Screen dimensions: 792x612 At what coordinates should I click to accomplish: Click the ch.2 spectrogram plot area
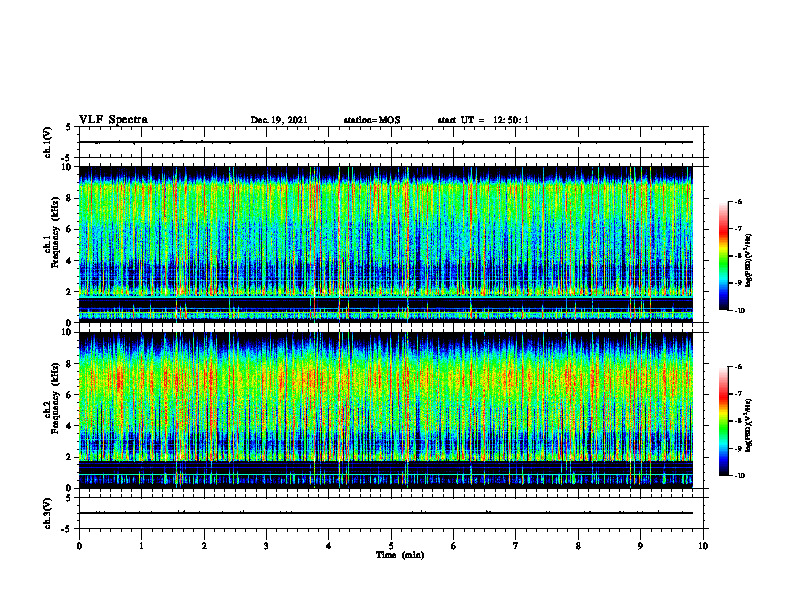point(386,410)
